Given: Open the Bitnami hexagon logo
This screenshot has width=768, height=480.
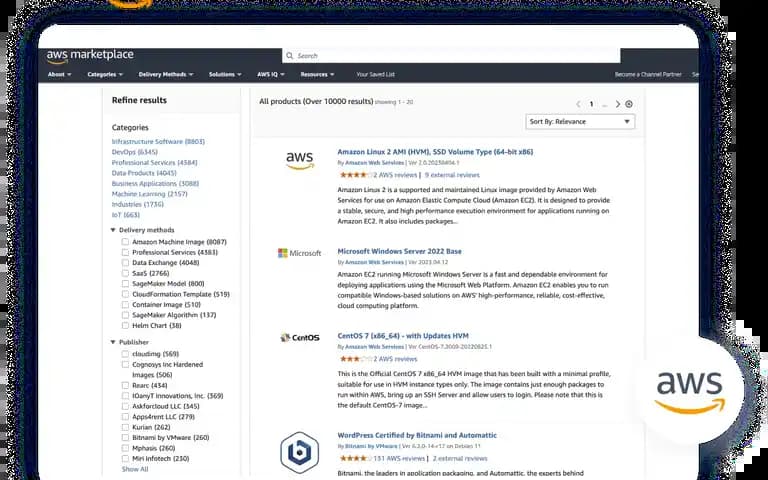Looking at the screenshot, I should [299, 453].
